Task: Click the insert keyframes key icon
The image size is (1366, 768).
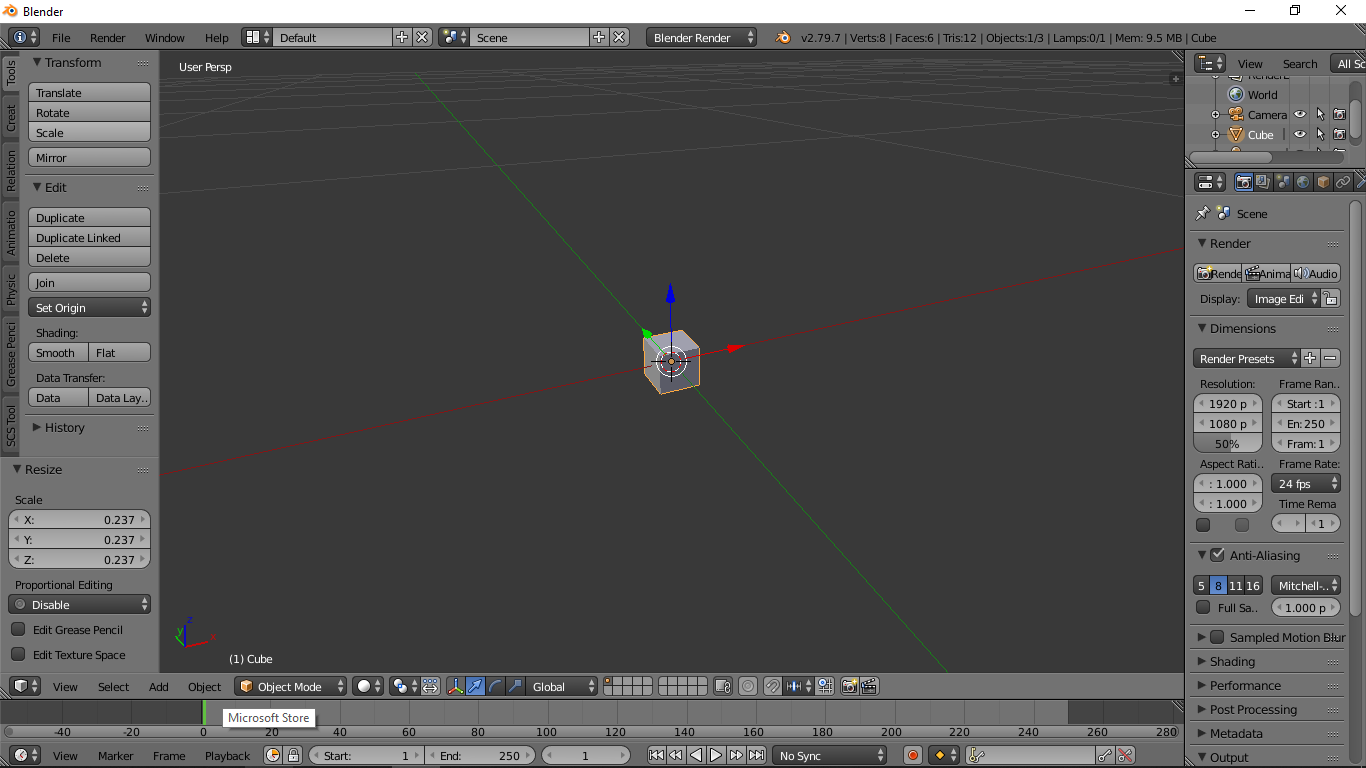Action: [1105, 755]
